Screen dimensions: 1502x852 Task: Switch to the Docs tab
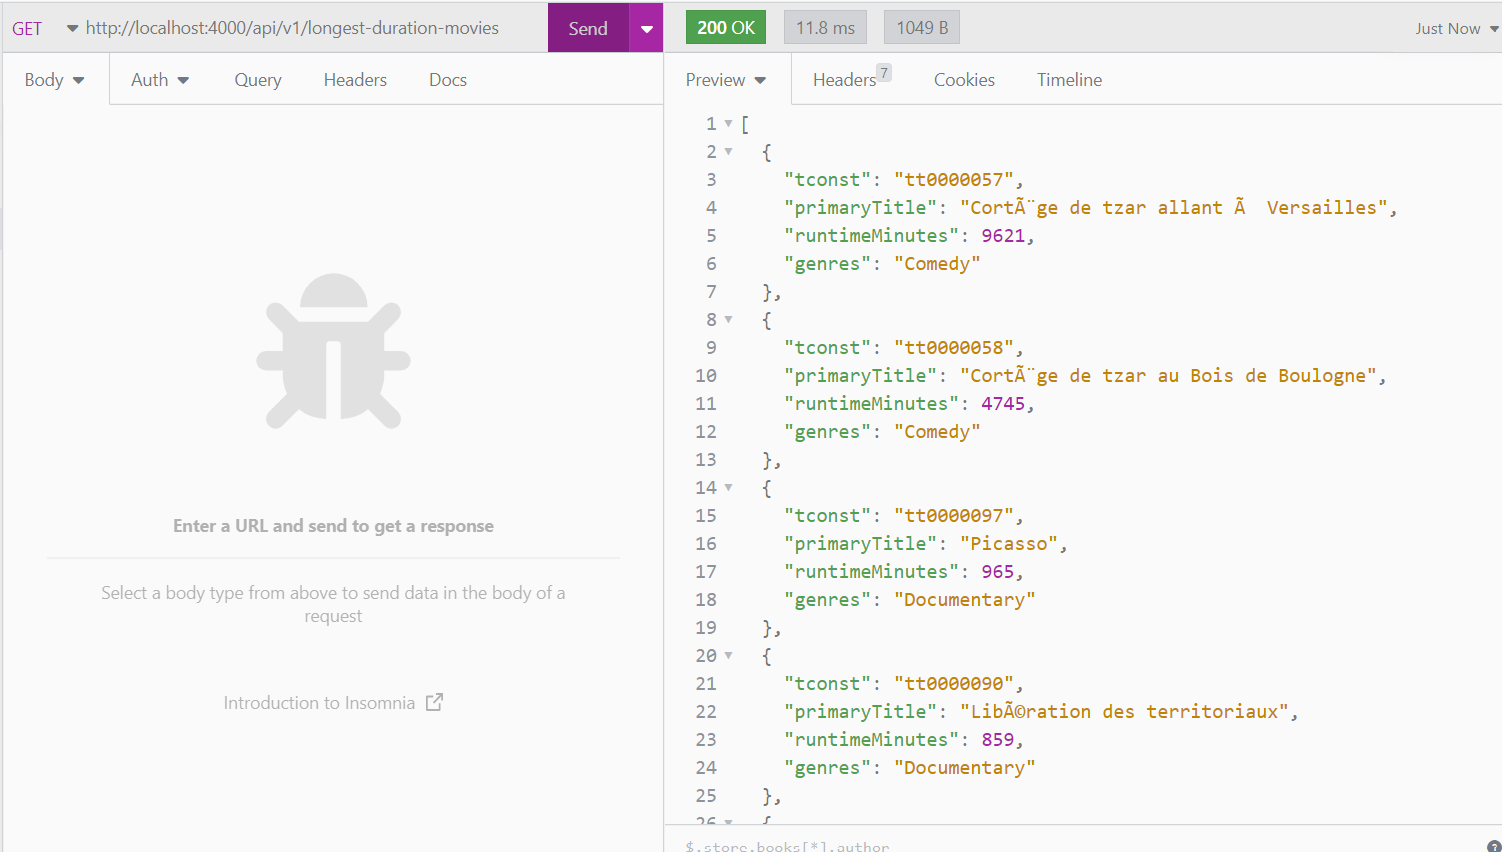(447, 79)
